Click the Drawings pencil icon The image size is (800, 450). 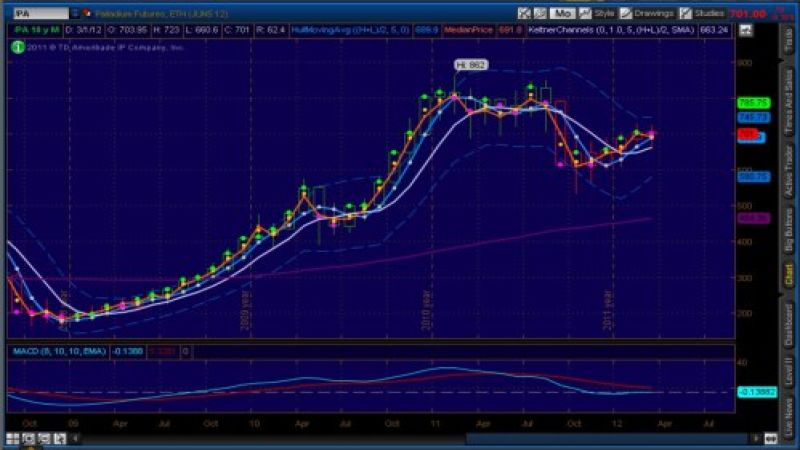click(x=626, y=13)
